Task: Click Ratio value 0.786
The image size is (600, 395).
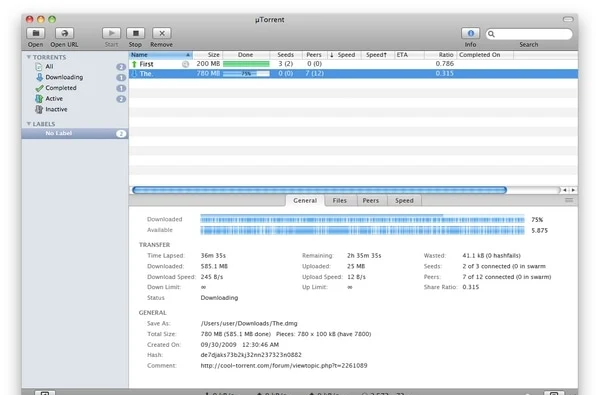Action: (x=445, y=64)
